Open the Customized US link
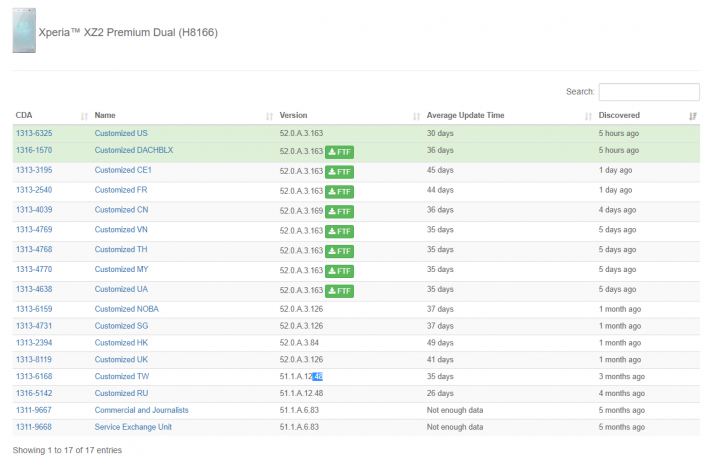This screenshot has height=470, width=720. click(121, 133)
